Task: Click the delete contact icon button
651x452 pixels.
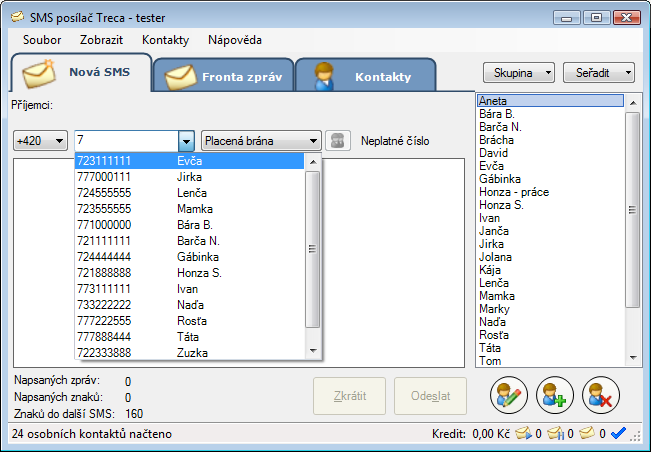Action: coord(601,395)
